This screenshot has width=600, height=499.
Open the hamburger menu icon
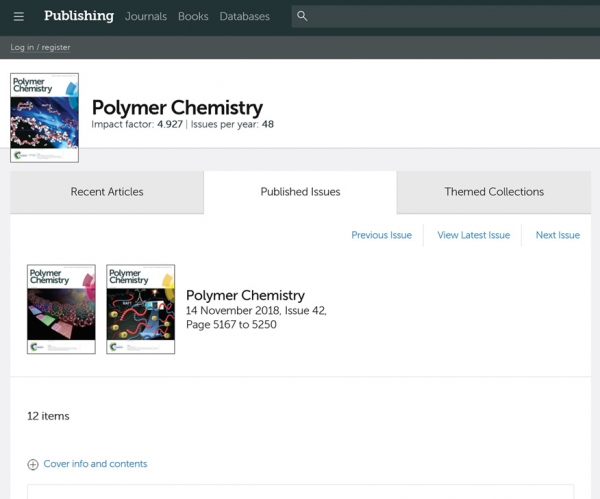[19, 16]
